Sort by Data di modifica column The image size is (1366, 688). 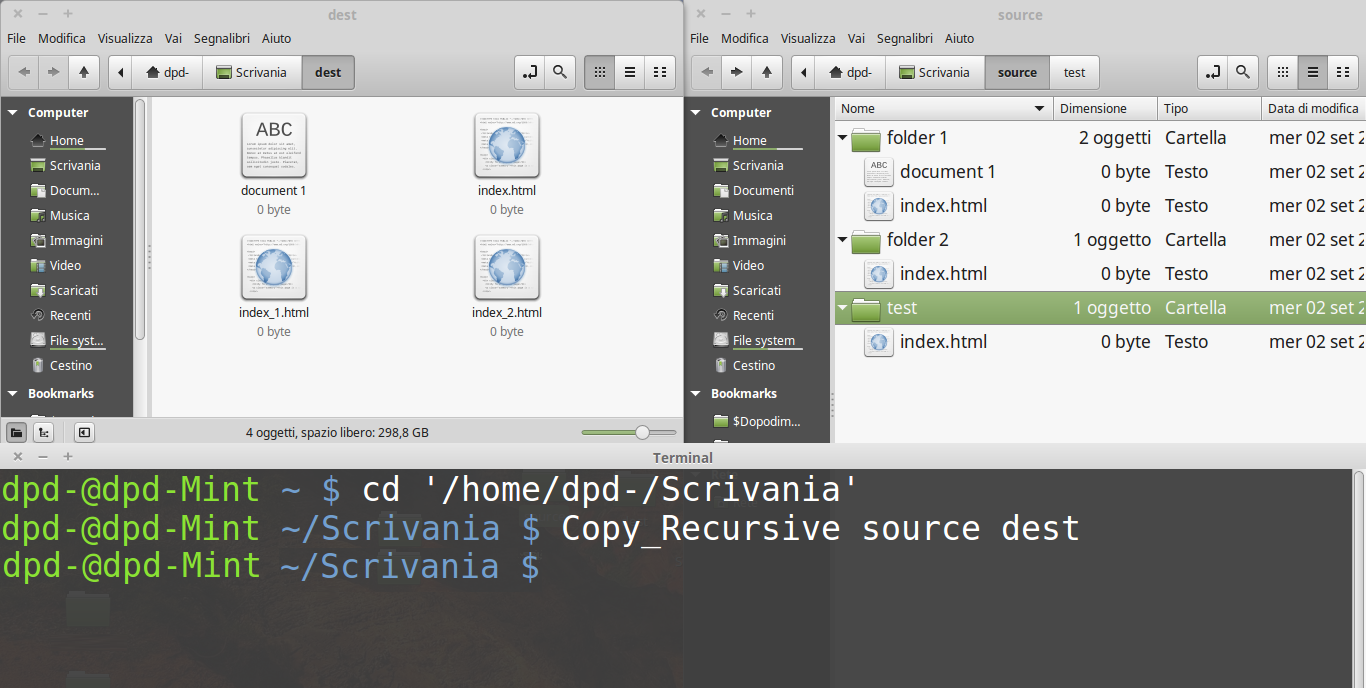pyautogui.click(x=1313, y=108)
